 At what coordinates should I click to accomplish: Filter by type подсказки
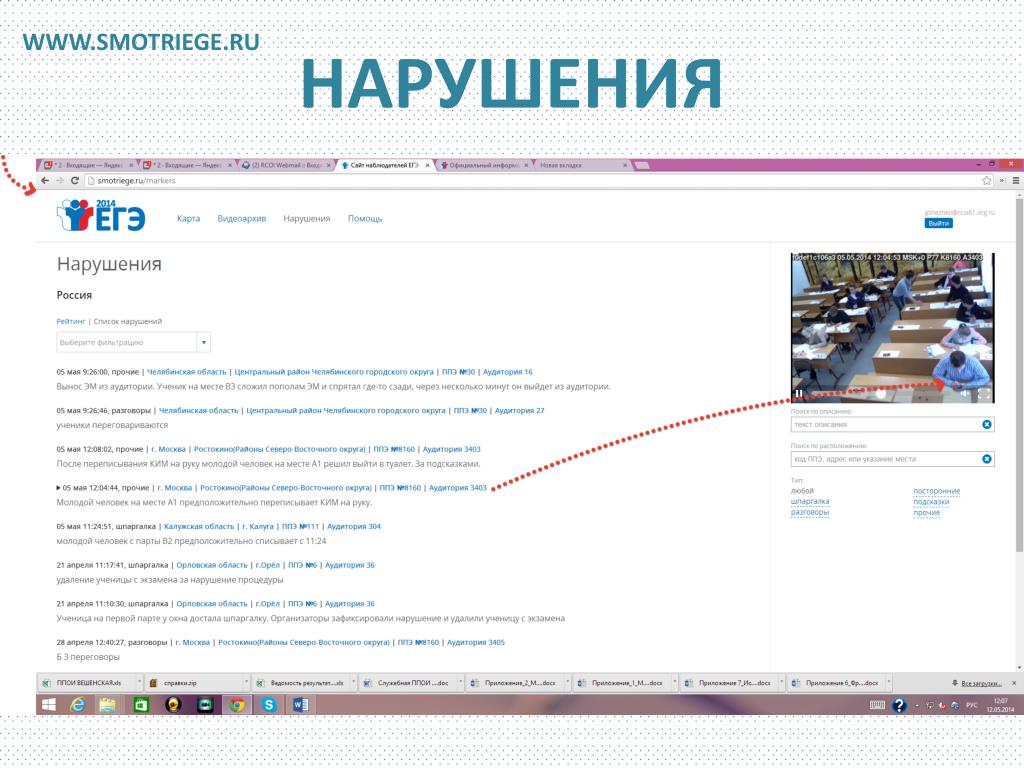(931, 502)
